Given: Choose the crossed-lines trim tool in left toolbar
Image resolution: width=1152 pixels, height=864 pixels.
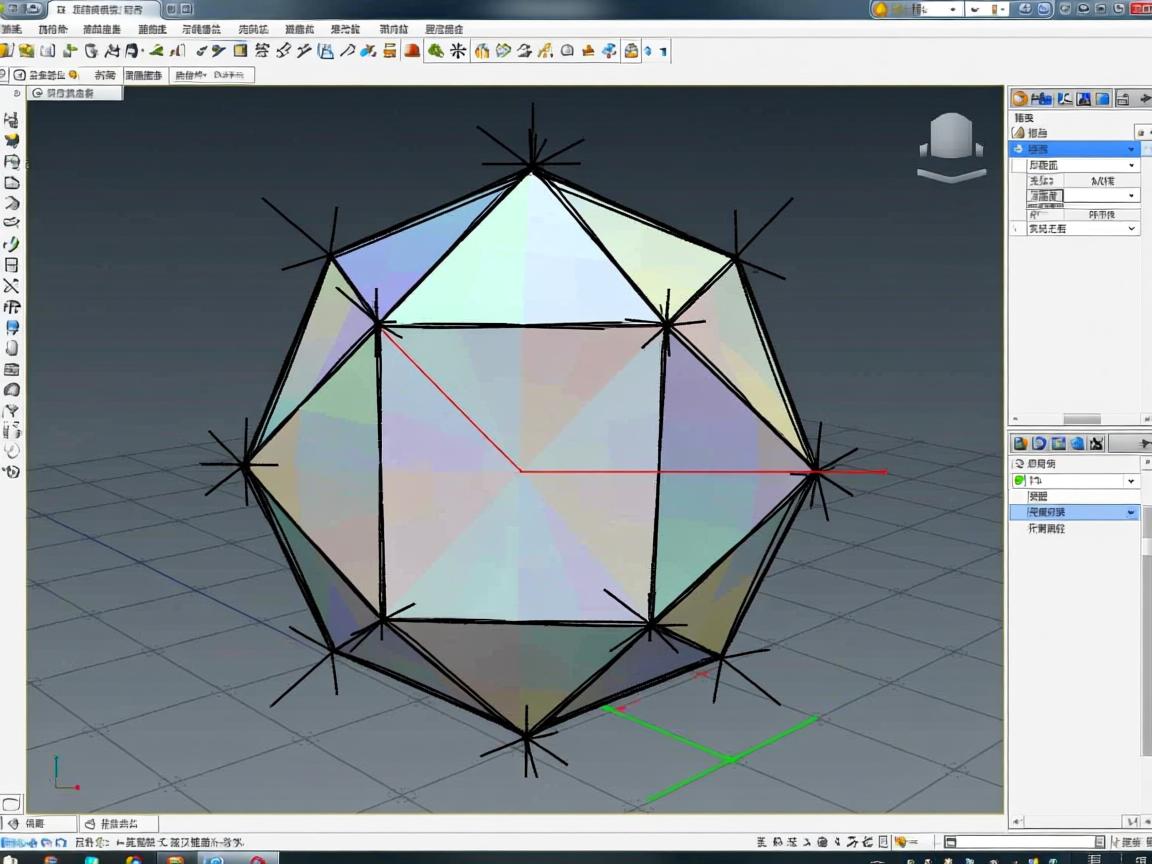Looking at the screenshot, I should 12,286.
